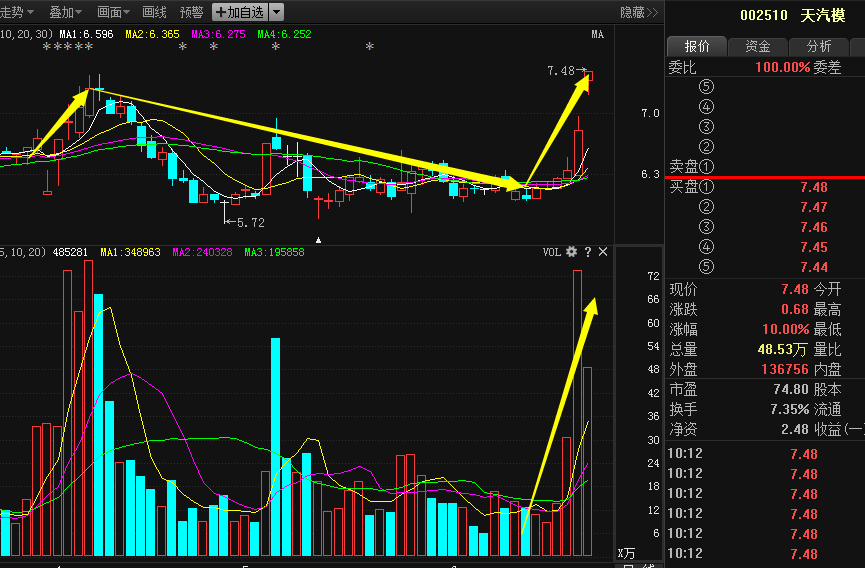Switch to the 资金 tab
This screenshot has height=568, width=865.
tap(757, 46)
